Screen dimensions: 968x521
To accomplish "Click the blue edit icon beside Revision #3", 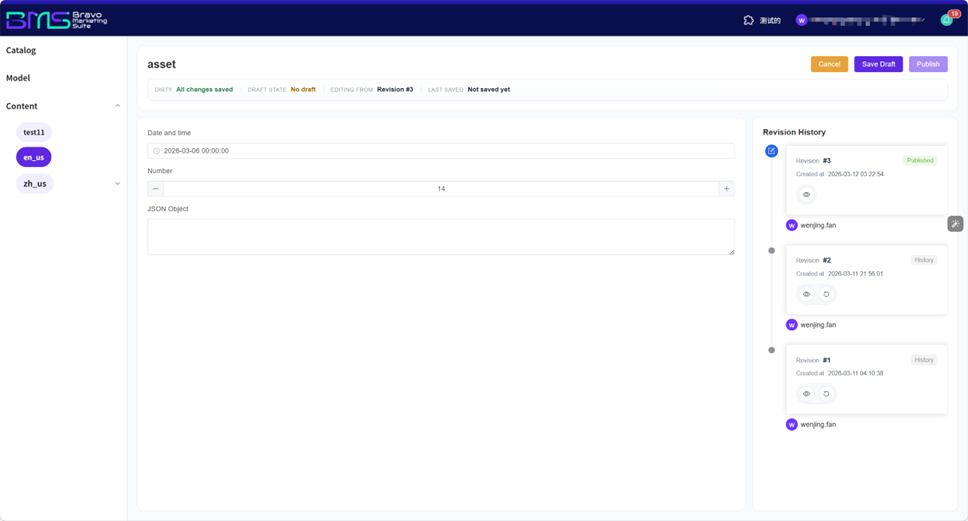I will point(771,151).
